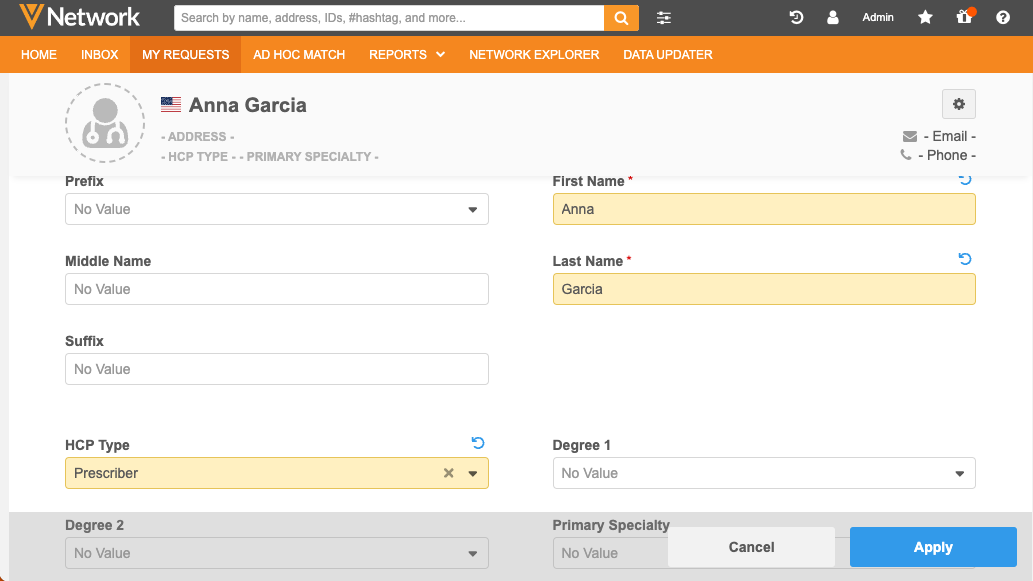Open favorites star icon
Viewport: 1033px width, 581px height.
point(926,18)
